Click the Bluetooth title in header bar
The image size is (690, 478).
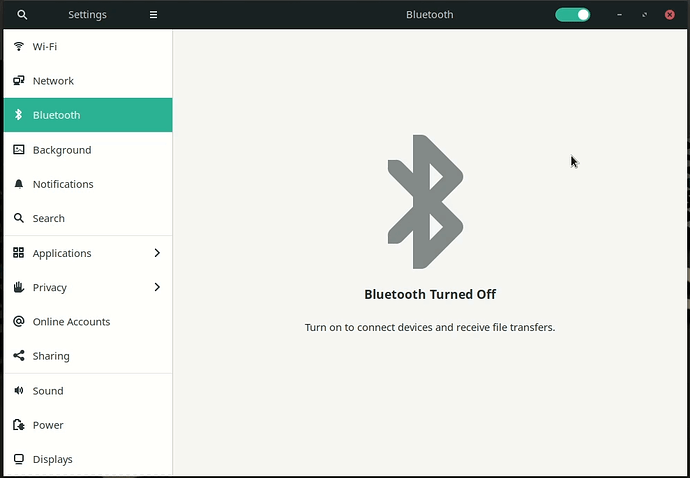[429, 15]
